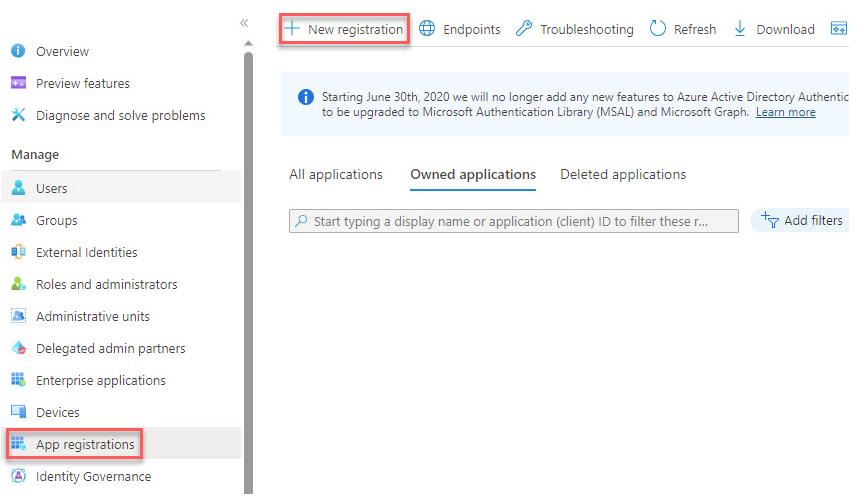Click the Overview info icon
Image resolution: width=865 pixels, height=500 pixels.
tap(18, 51)
